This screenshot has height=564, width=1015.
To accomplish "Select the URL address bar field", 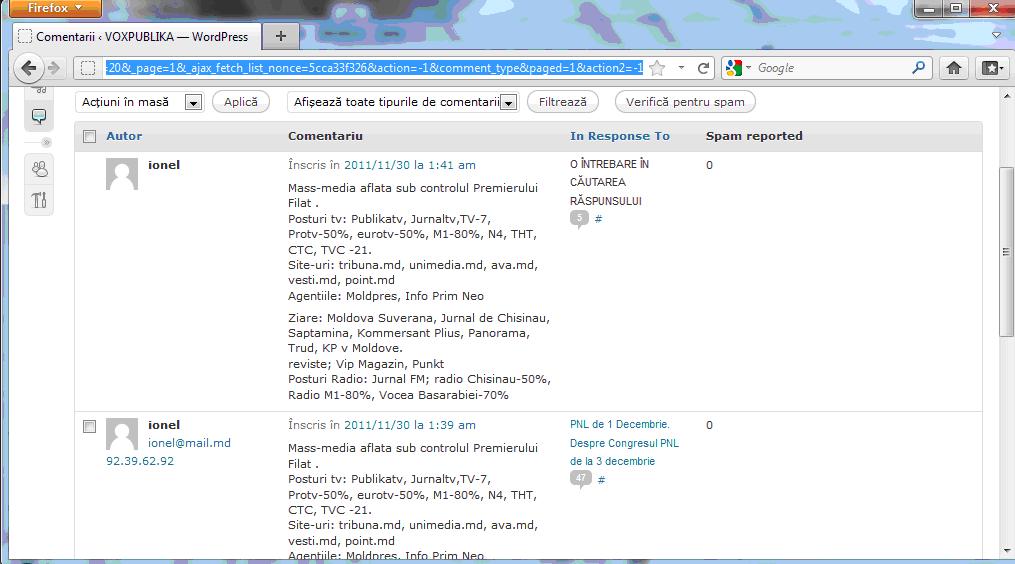I will (374, 68).
